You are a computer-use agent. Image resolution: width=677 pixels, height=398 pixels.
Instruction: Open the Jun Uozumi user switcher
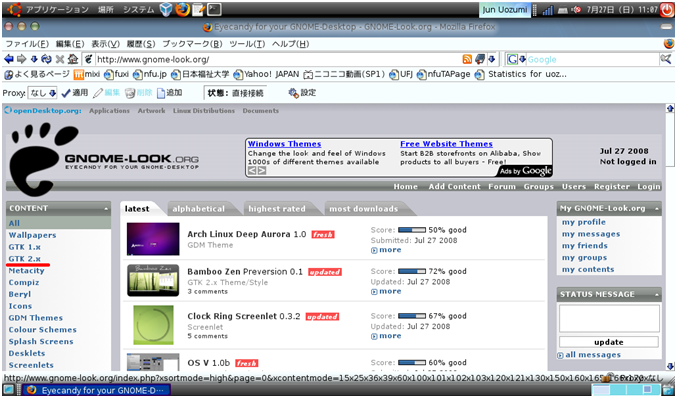[x=505, y=9]
